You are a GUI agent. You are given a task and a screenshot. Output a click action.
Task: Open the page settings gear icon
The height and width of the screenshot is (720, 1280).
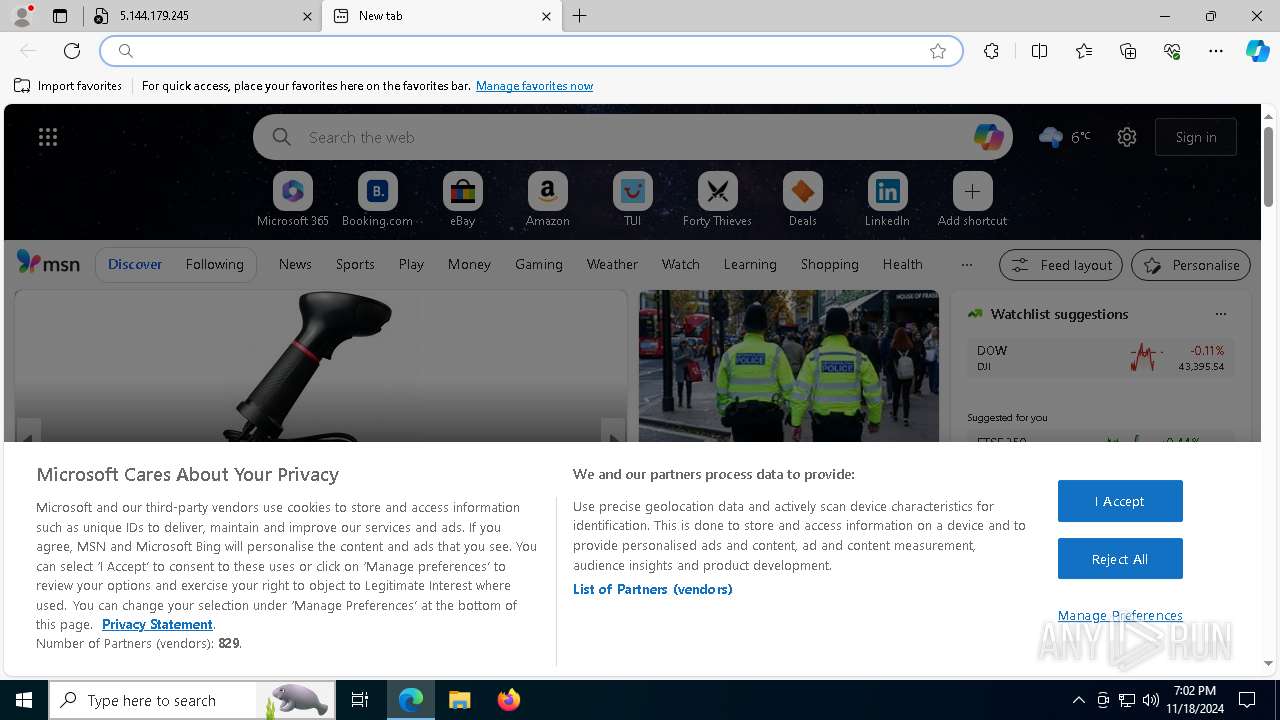pos(1127,137)
